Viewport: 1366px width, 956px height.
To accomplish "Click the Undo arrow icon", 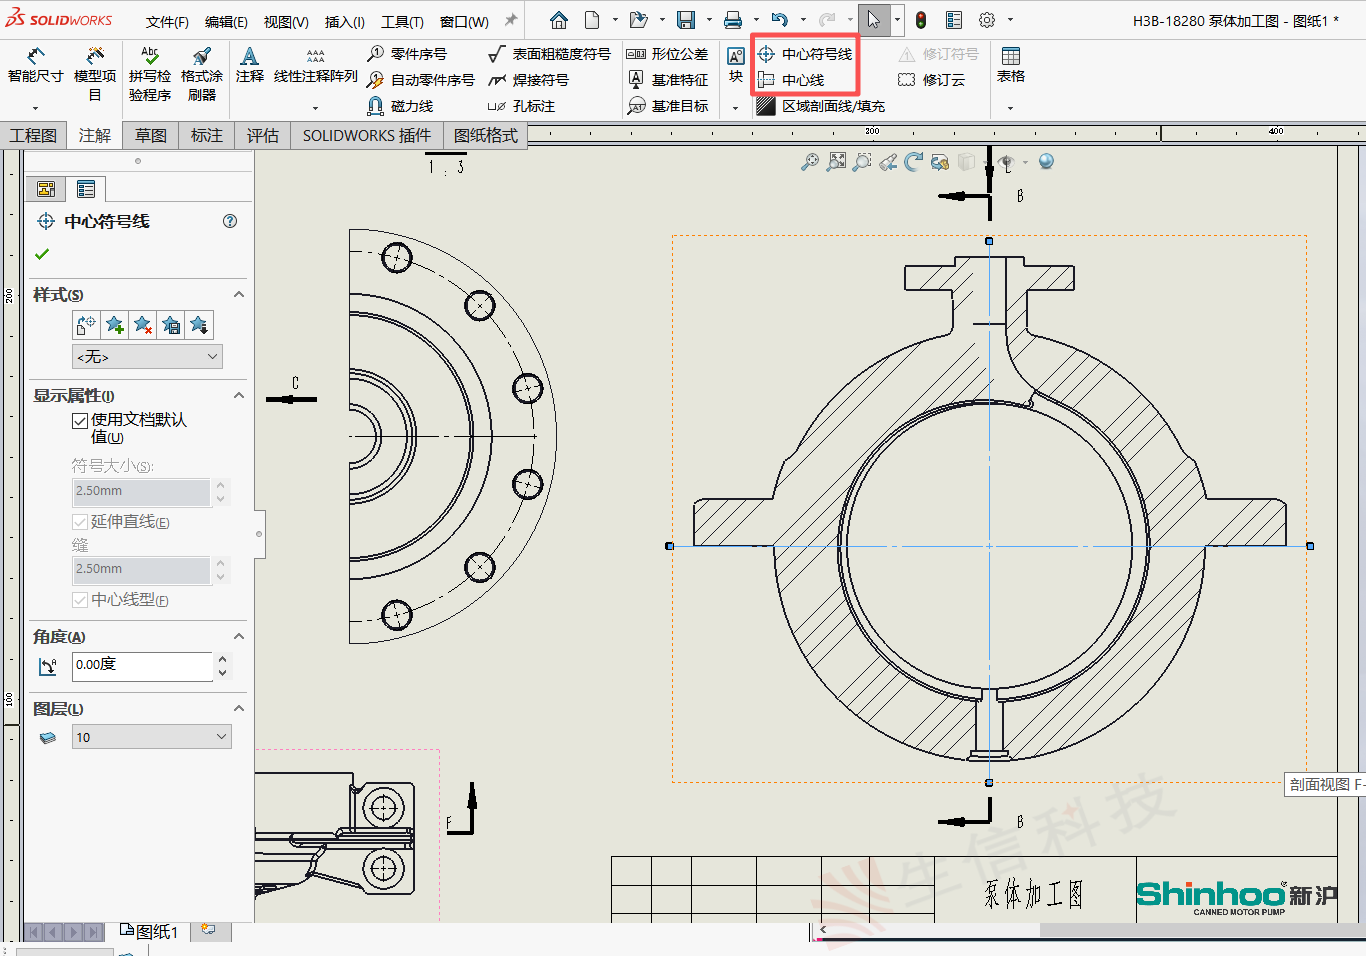I will 780,20.
